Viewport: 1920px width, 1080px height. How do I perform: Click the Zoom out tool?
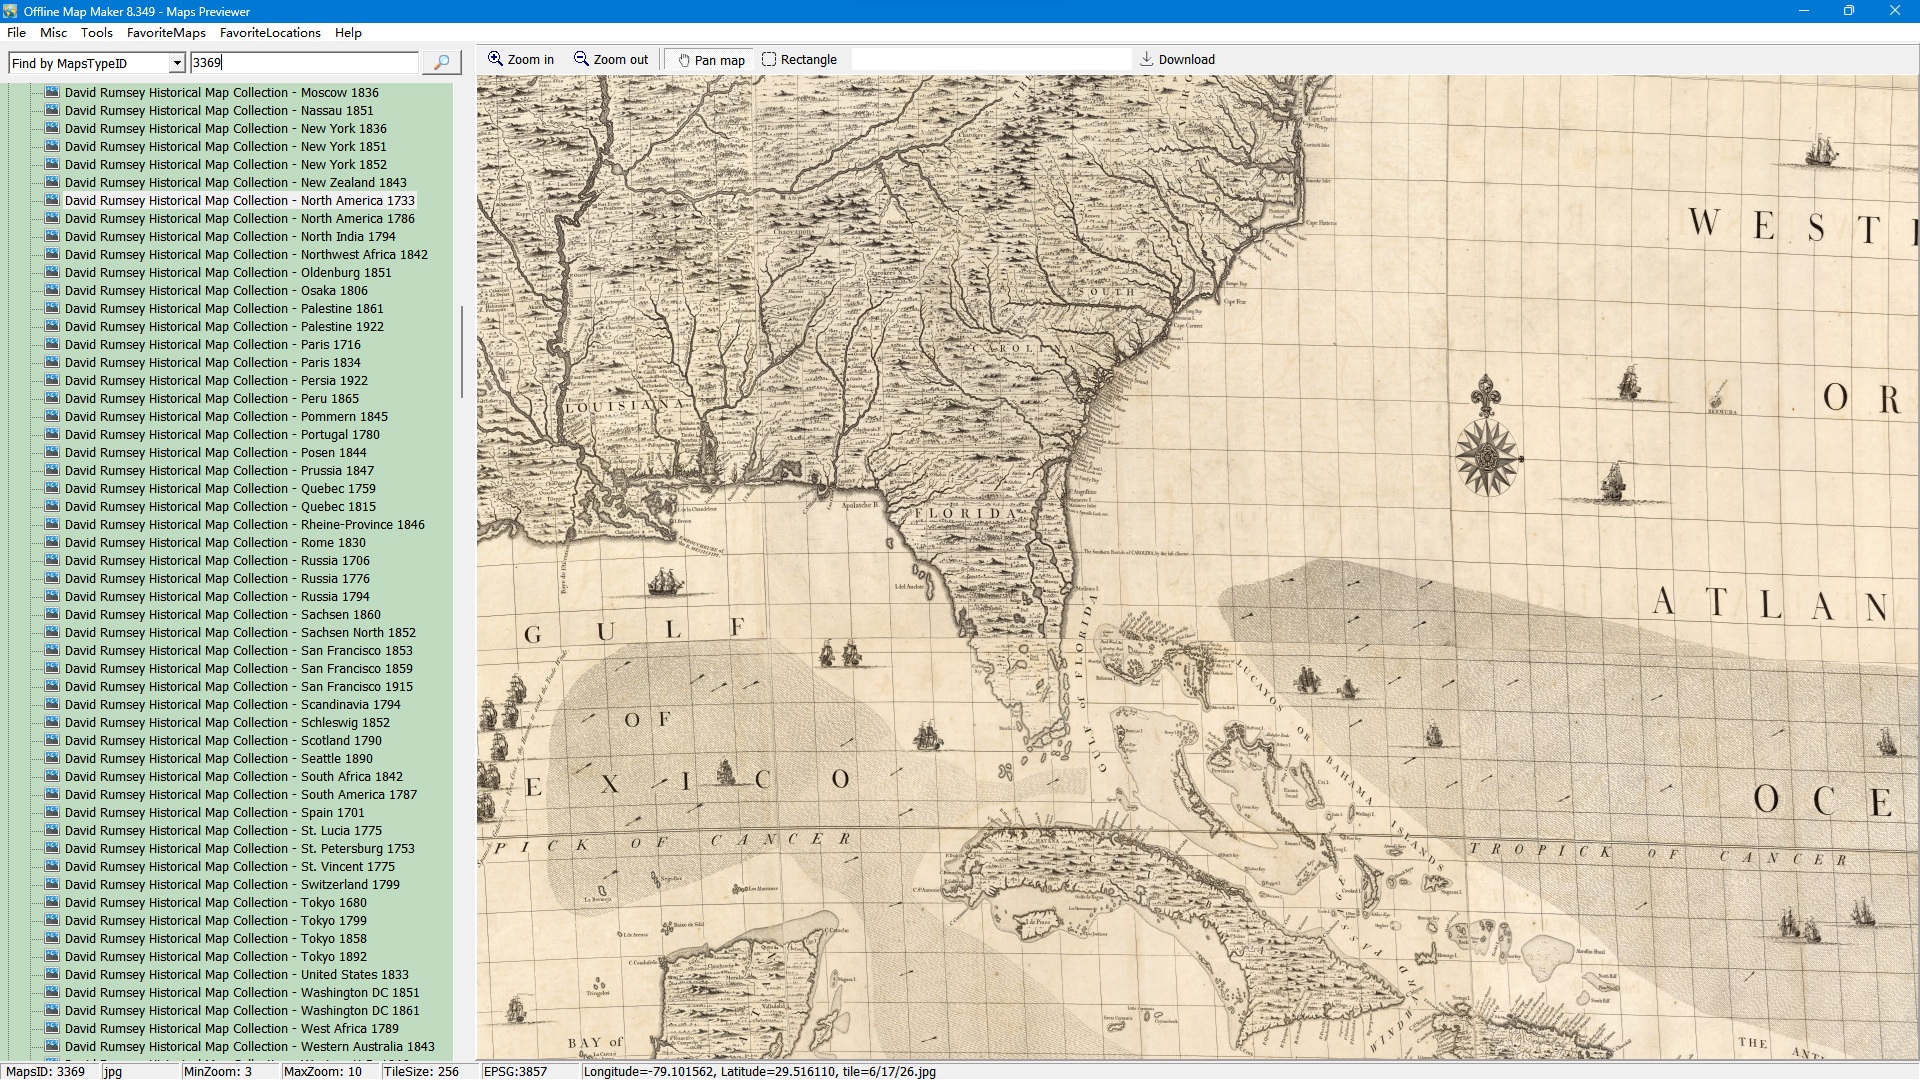(610, 60)
